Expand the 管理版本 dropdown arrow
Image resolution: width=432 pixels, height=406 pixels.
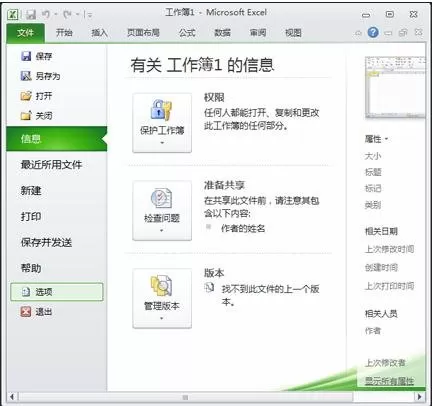pyautogui.click(x=162, y=318)
